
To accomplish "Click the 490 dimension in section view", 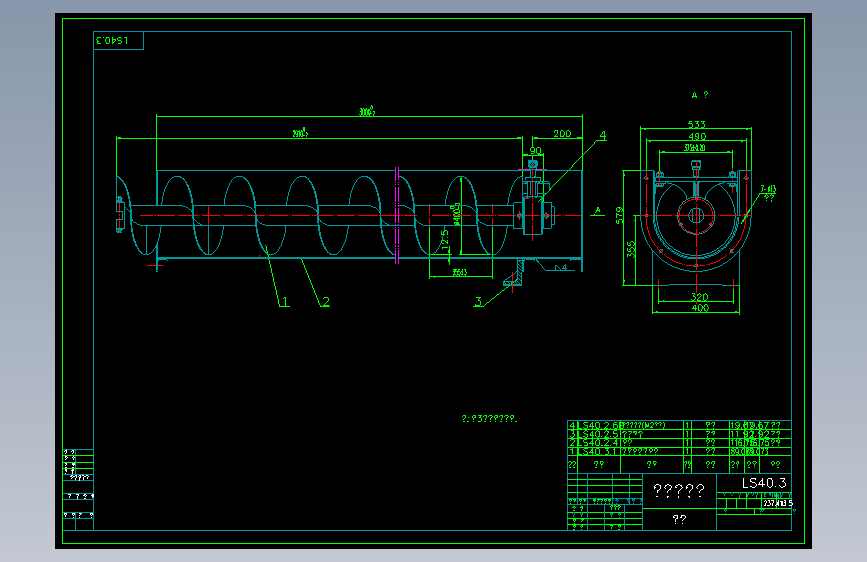I will [x=697, y=136].
